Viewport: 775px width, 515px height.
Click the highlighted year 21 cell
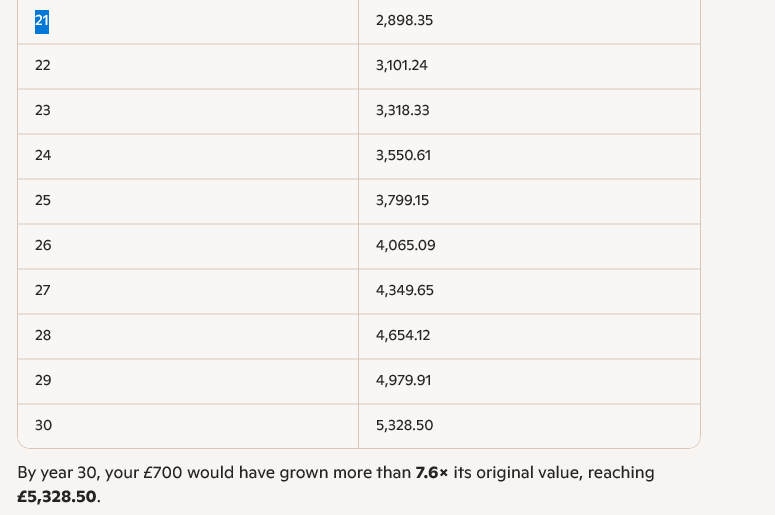click(x=42, y=21)
